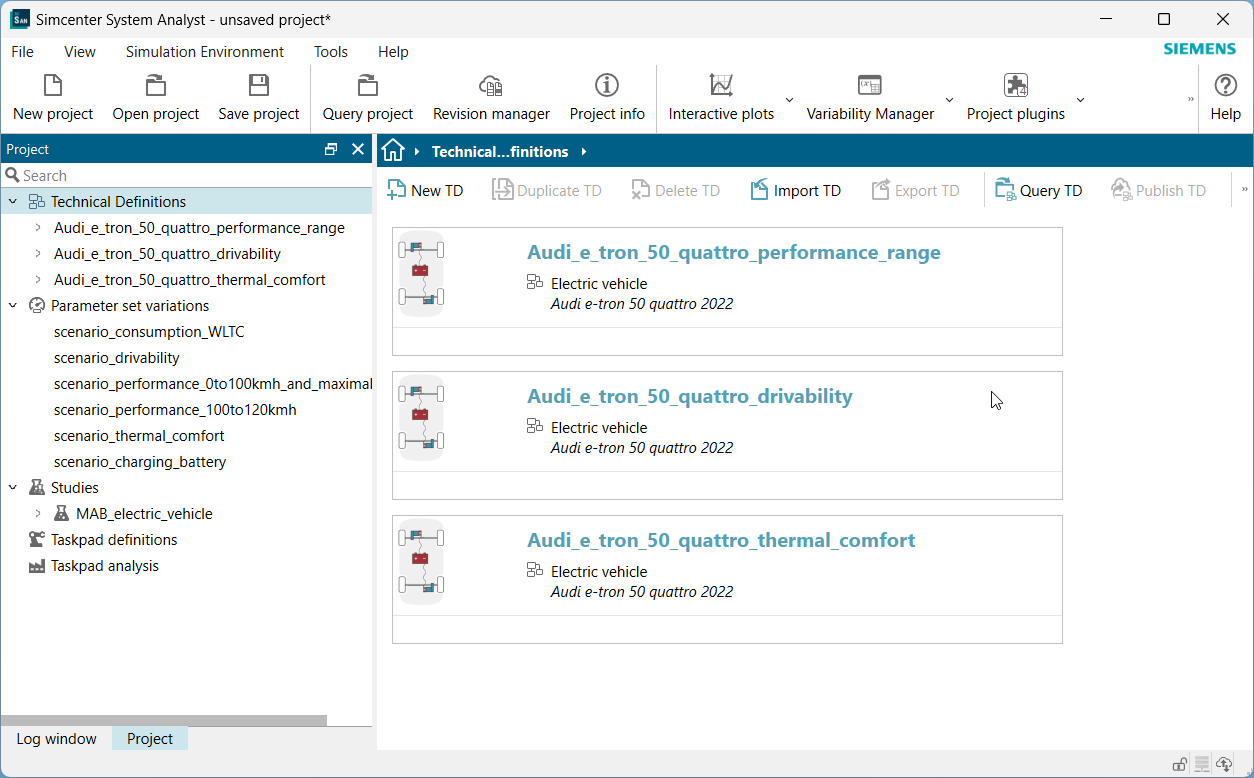
Task: Click the Project search field
Action: click(x=190, y=175)
